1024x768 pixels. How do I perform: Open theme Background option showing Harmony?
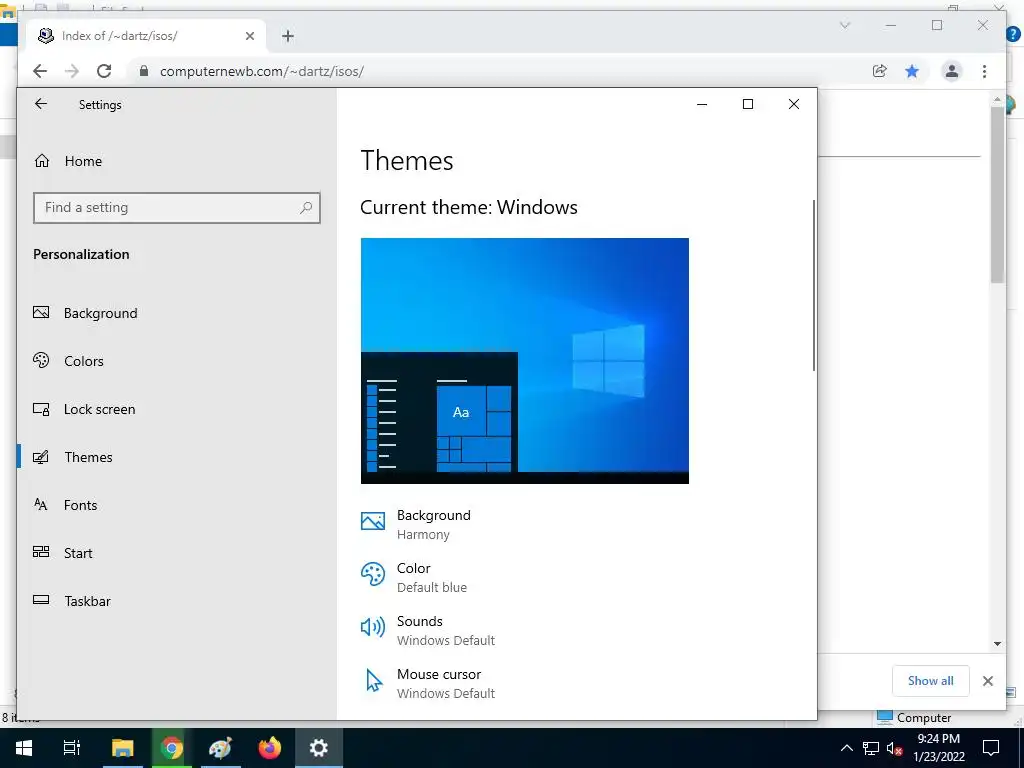(x=415, y=524)
